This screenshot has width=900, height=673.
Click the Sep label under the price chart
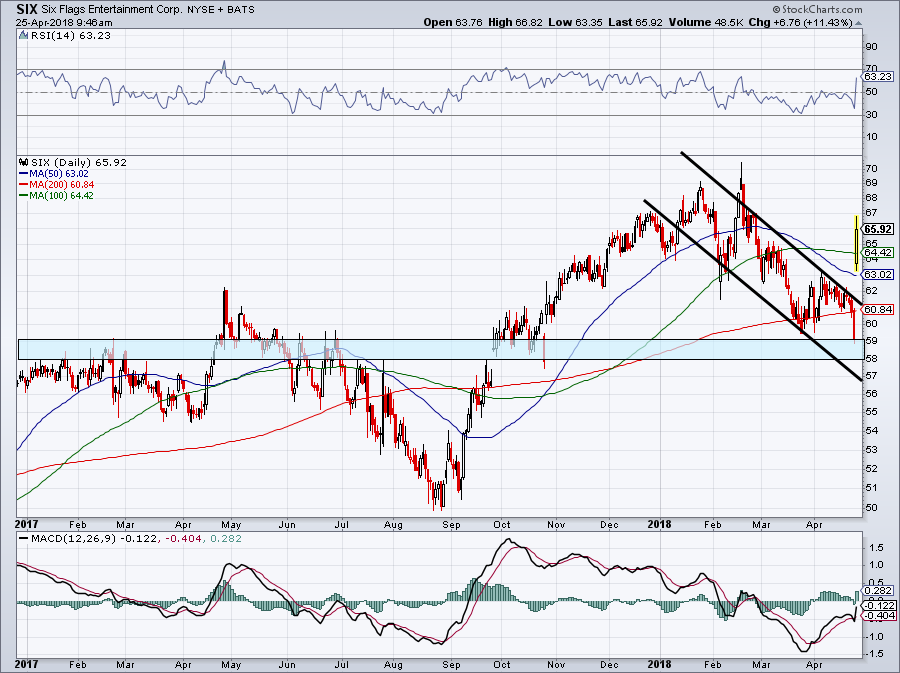pos(452,525)
